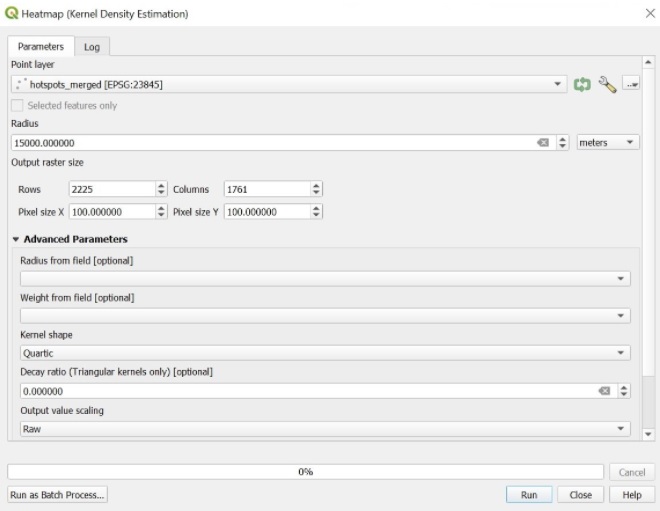Click the Run button
Screen dimensions: 660x511
[x=529, y=495]
